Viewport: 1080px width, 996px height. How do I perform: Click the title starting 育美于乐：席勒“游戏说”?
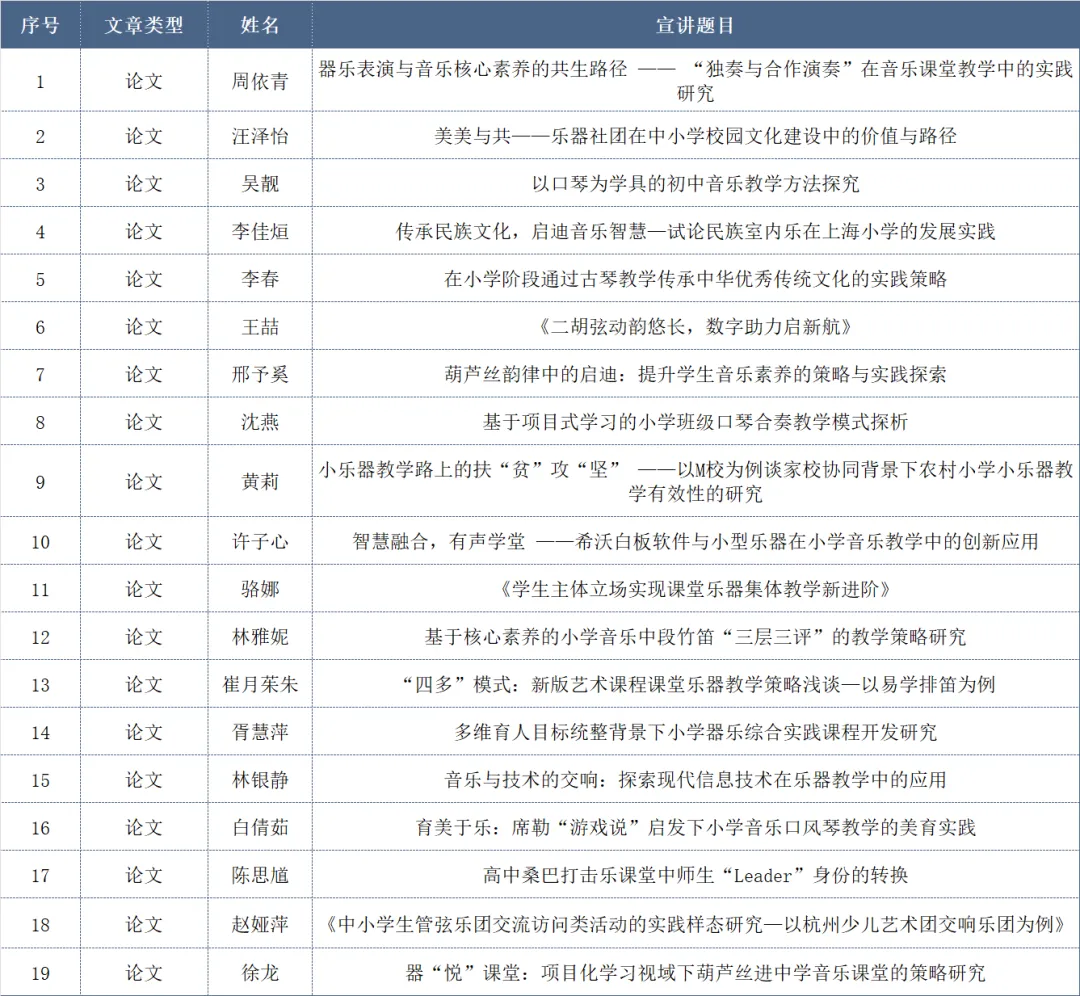click(x=695, y=827)
